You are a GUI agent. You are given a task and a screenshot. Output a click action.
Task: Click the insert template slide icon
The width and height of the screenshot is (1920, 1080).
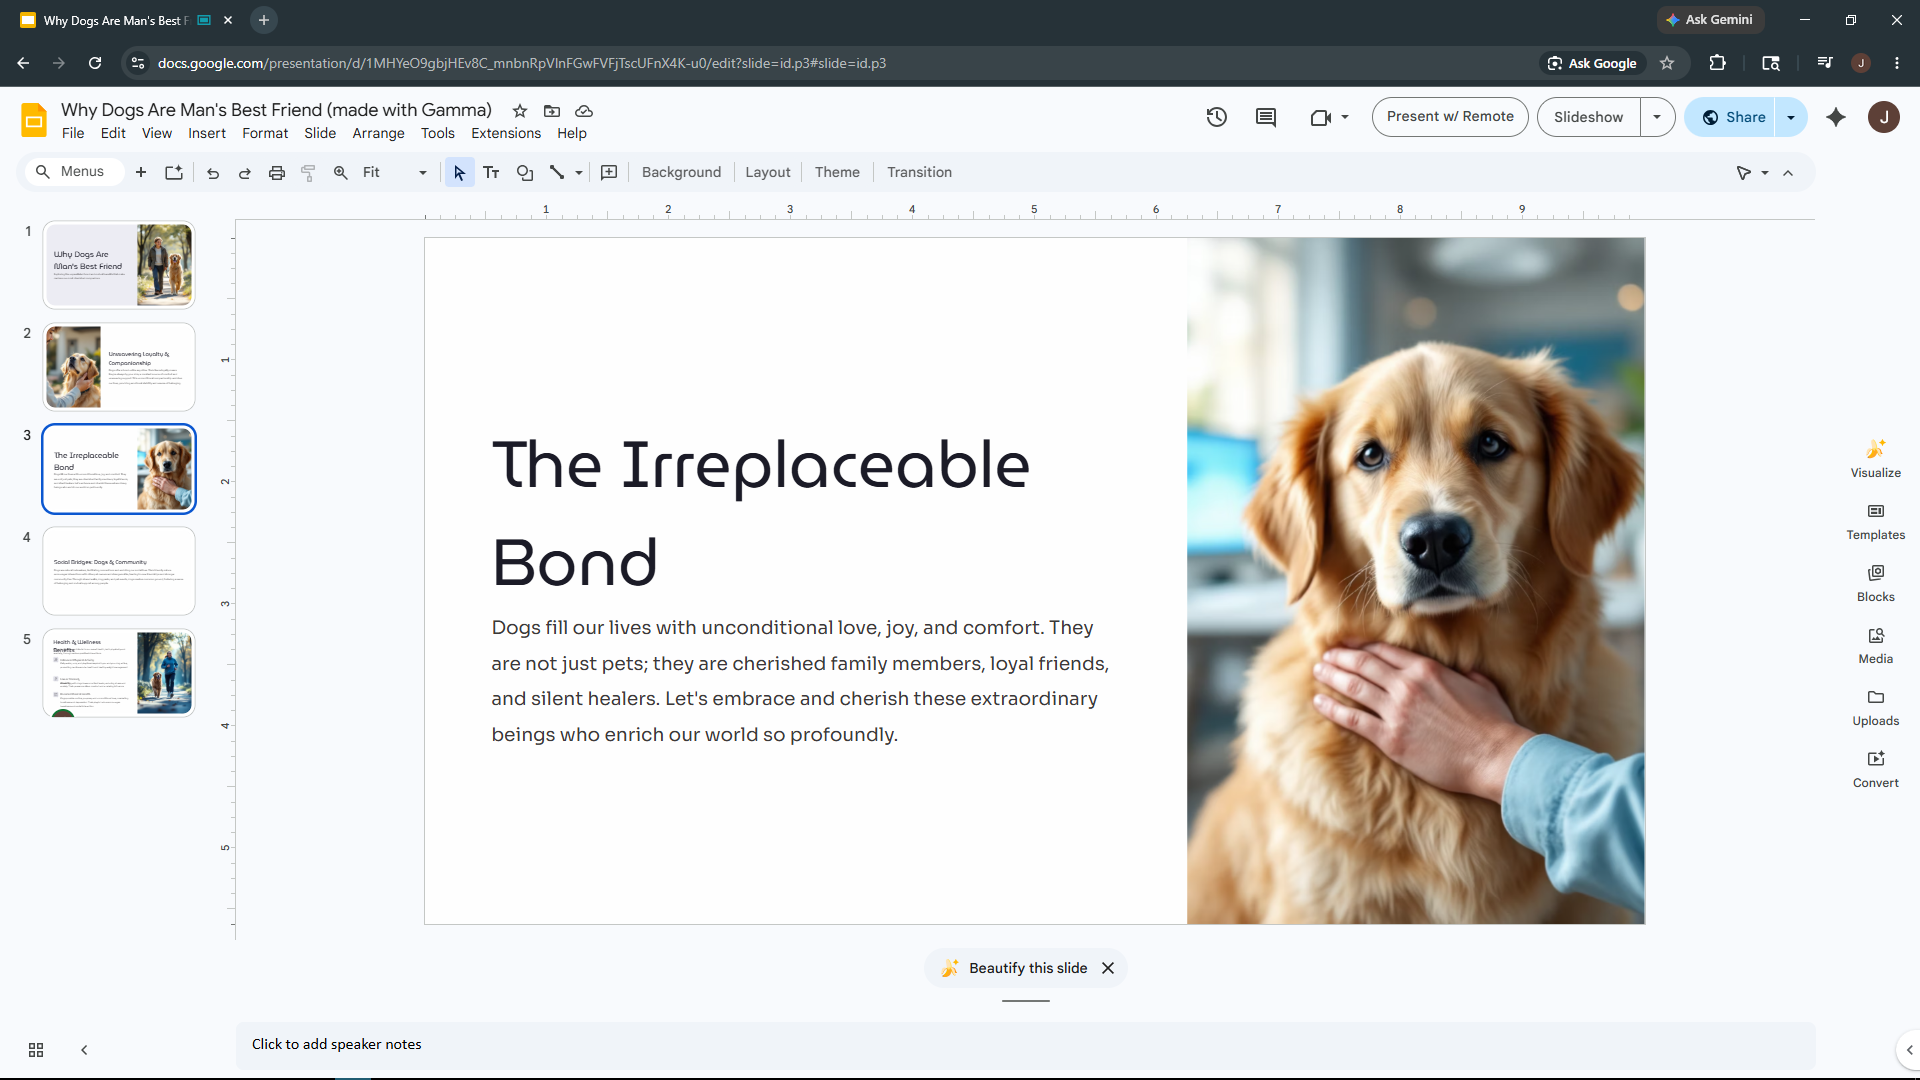coord(174,172)
